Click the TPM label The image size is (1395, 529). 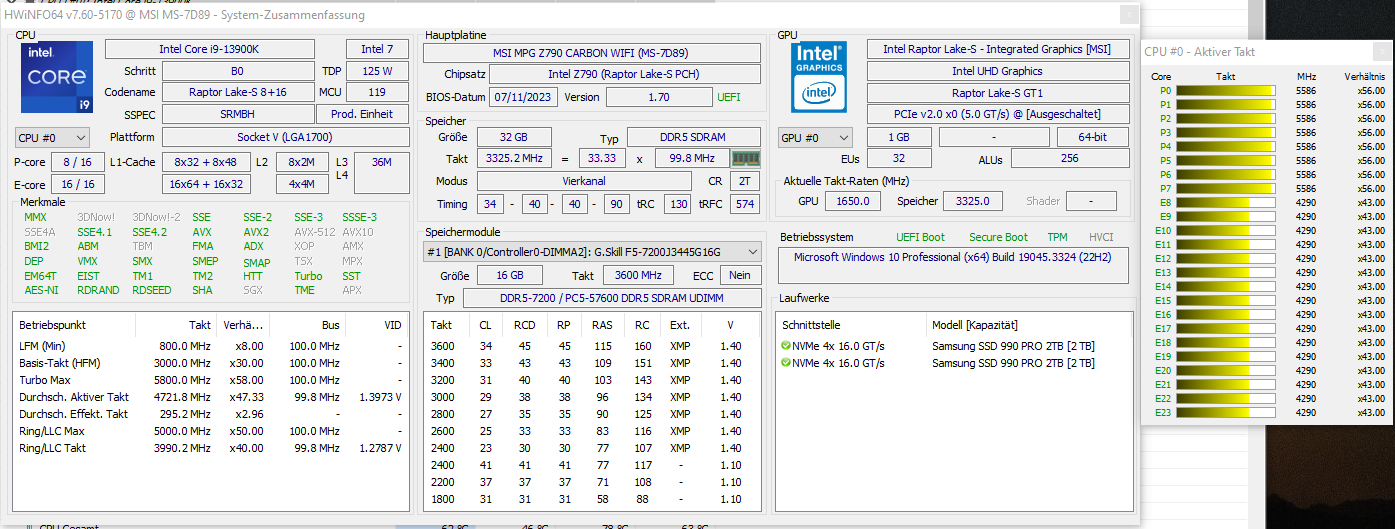tap(1056, 237)
